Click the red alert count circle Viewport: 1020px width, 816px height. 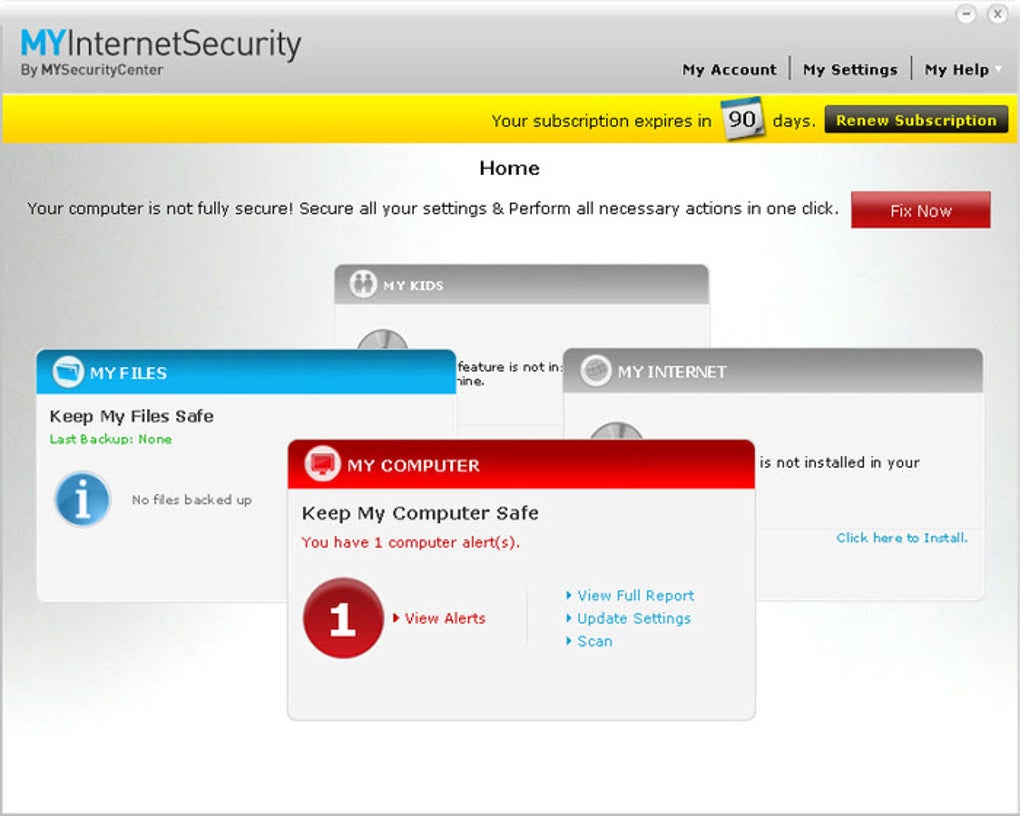point(343,618)
